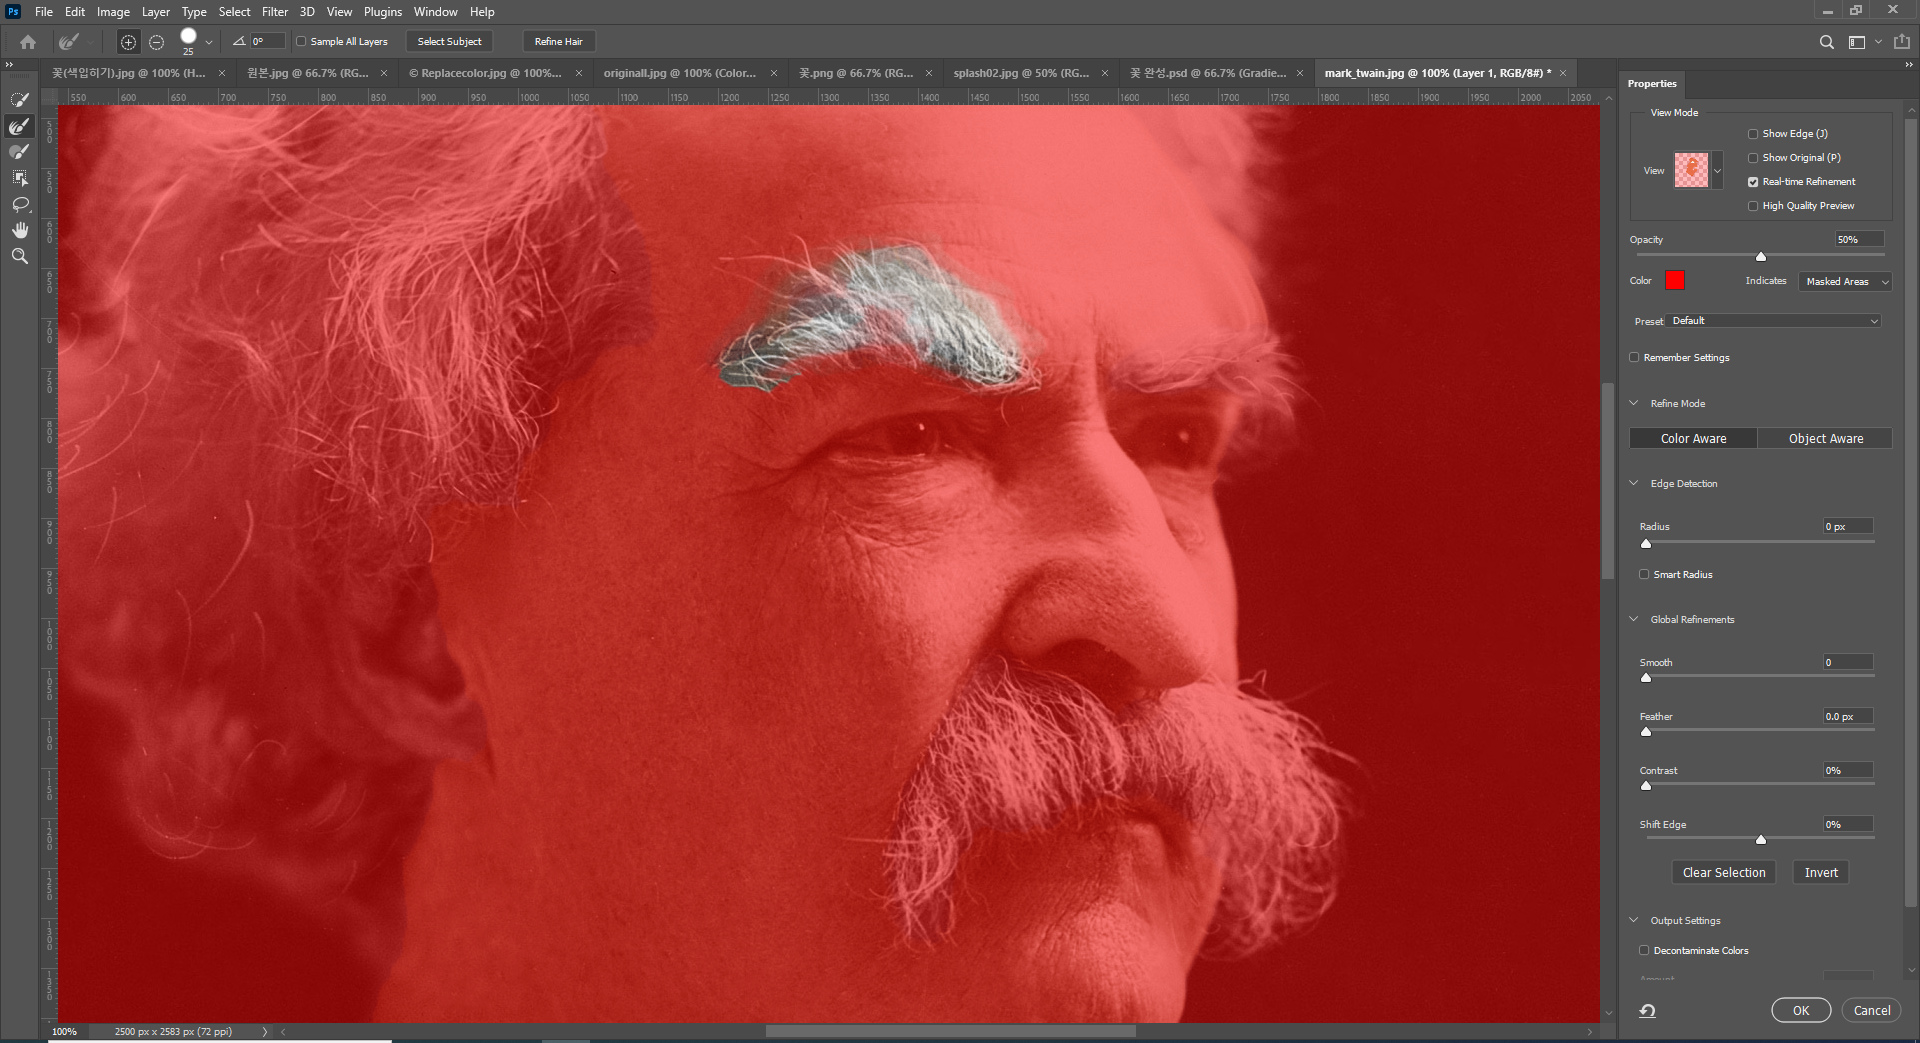Viewport: 1920px width, 1043px height.
Task: Click Clear Selection button
Action: tap(1724, 873)
